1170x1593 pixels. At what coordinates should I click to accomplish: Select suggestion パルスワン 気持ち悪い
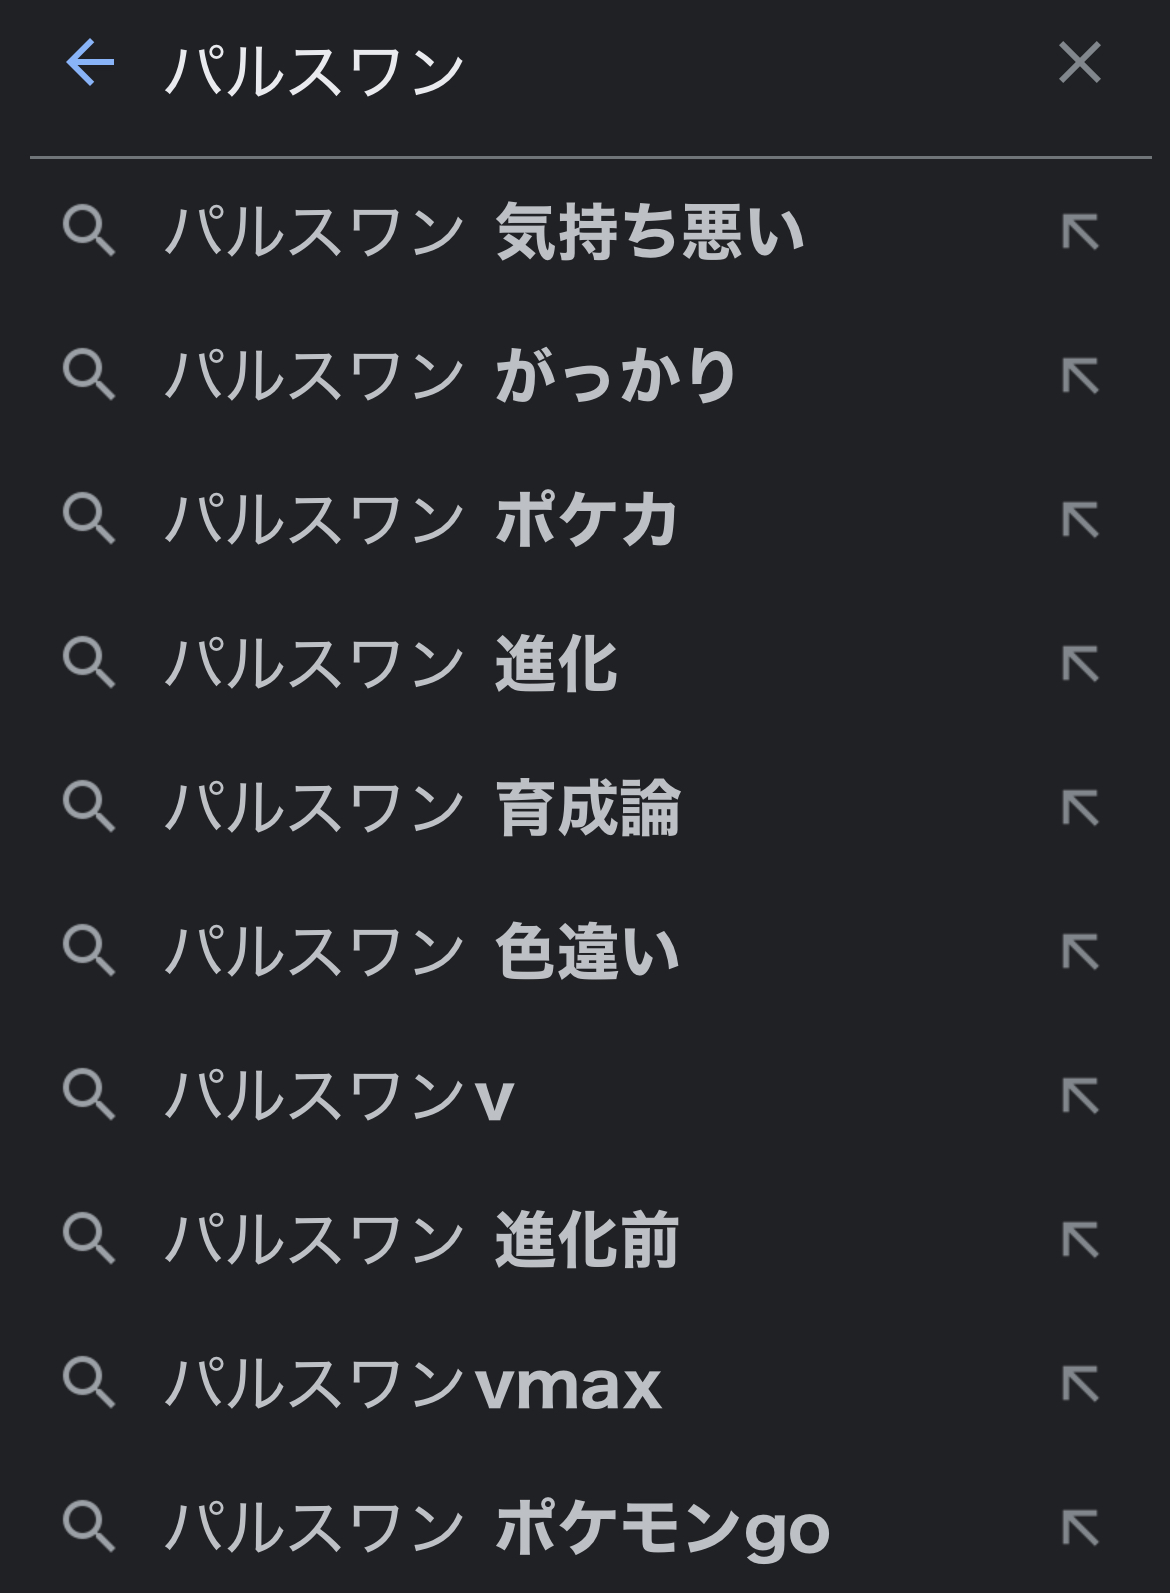coord(485,232)
